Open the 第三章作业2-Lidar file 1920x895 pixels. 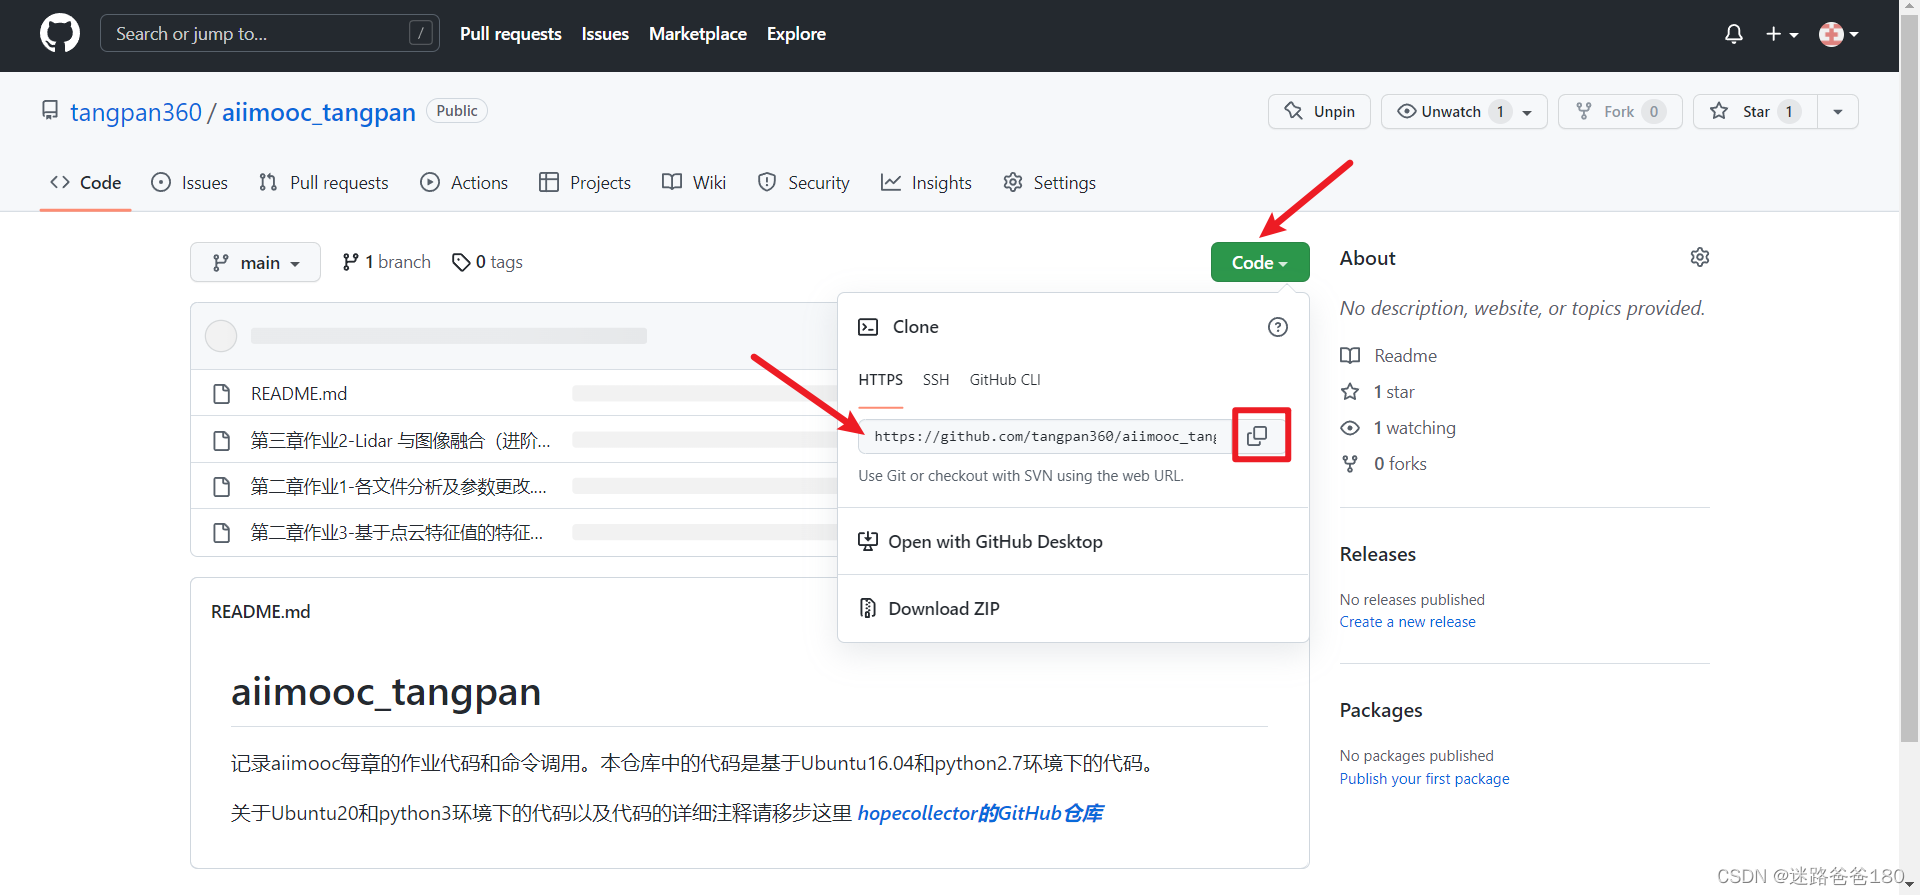pos(400,440)
